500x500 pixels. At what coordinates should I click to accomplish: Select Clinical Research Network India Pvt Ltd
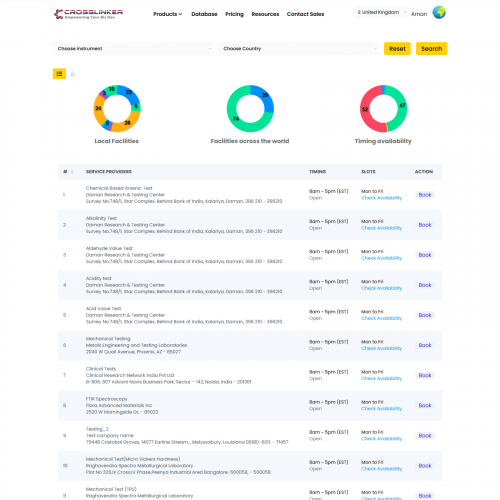(x=130, y=375)
